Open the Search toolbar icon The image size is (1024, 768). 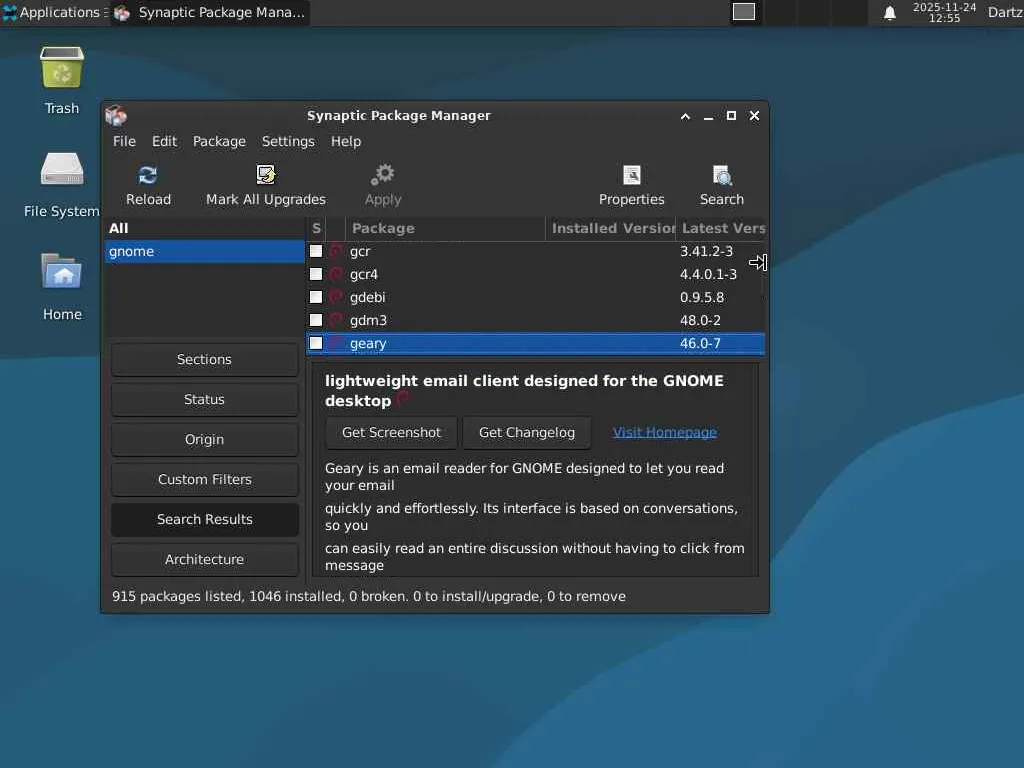pyautogui.click(x=722, y=175)
